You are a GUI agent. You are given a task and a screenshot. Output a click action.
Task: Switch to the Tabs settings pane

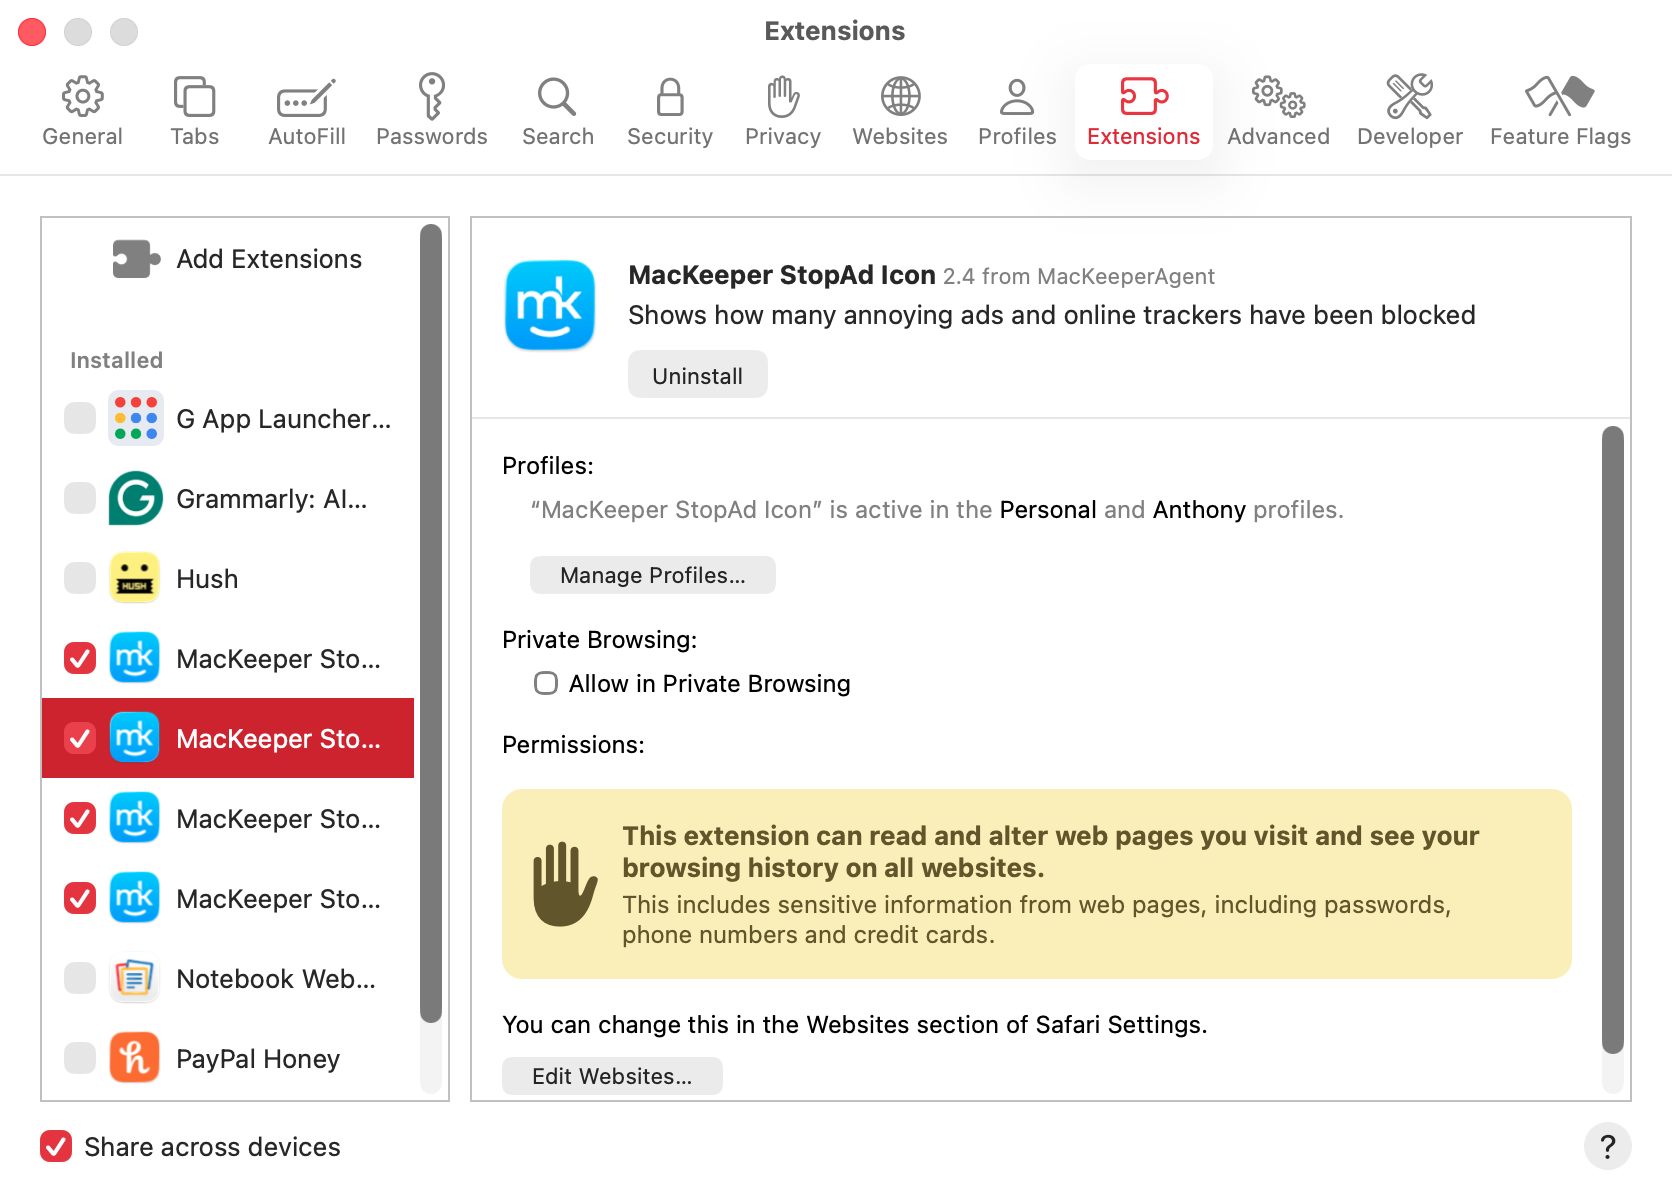click(x=194, y=112)
